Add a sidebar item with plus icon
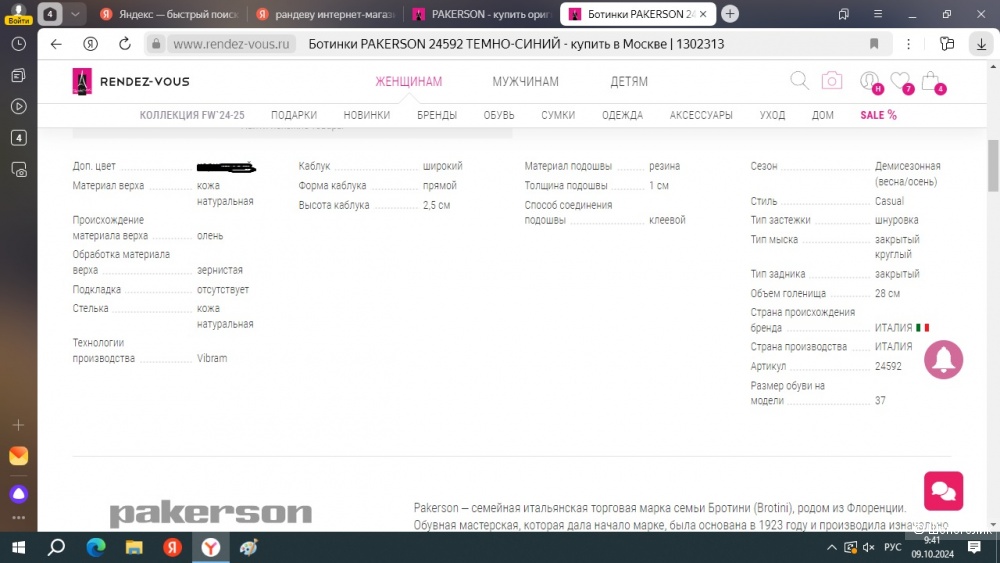This screenshot has height=563, width=1000. (18, 425)
